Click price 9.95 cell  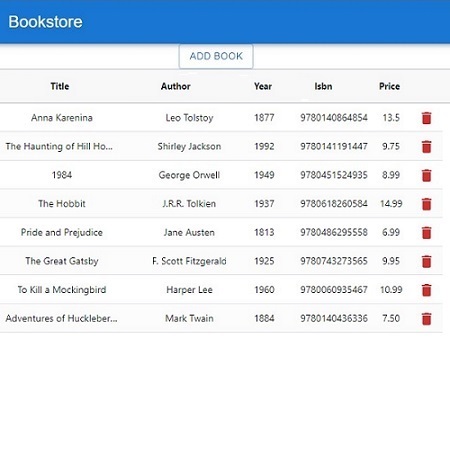tap(391, 261)
